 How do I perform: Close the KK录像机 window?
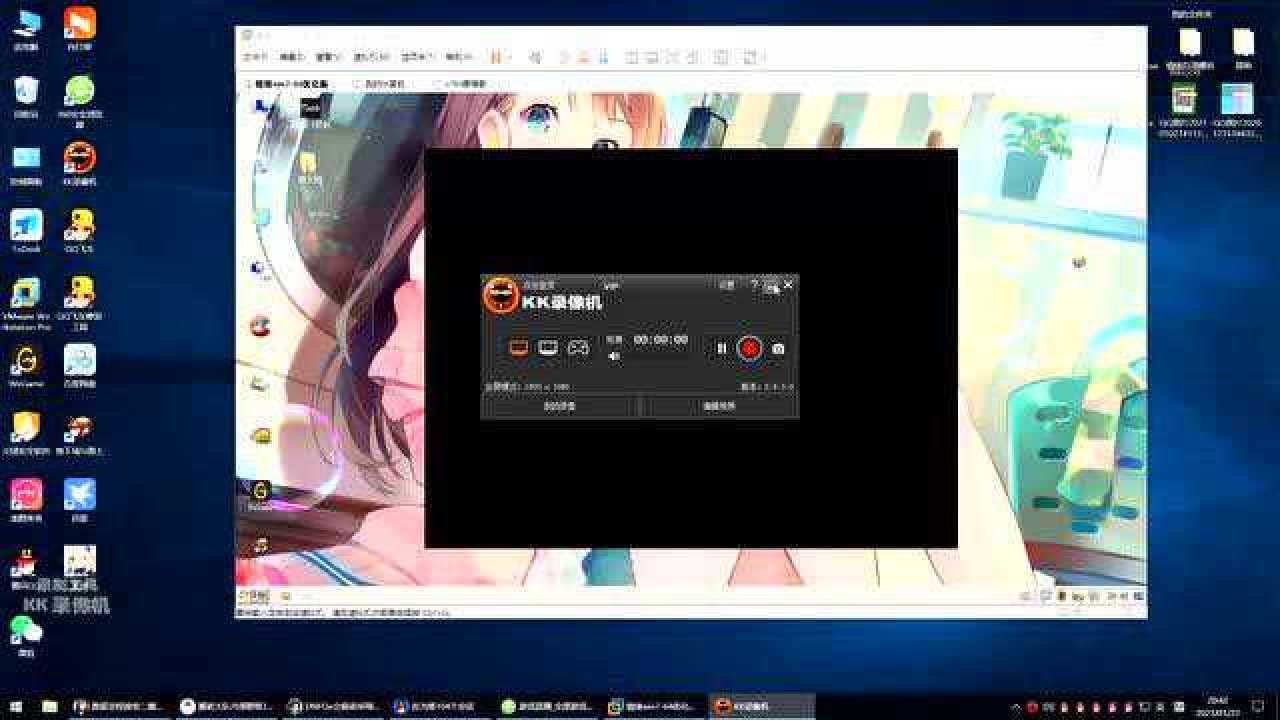pyautogui.click(x=788, y=285)
